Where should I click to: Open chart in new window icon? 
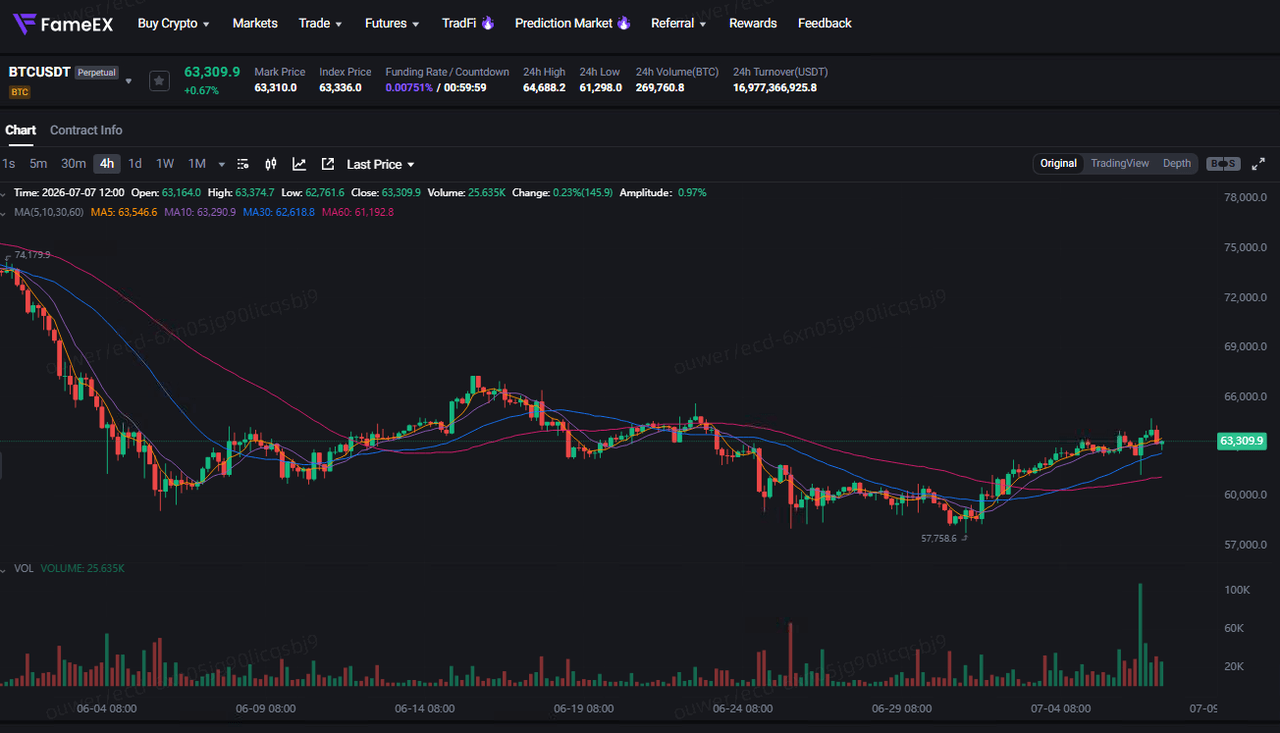coord(327,164)
